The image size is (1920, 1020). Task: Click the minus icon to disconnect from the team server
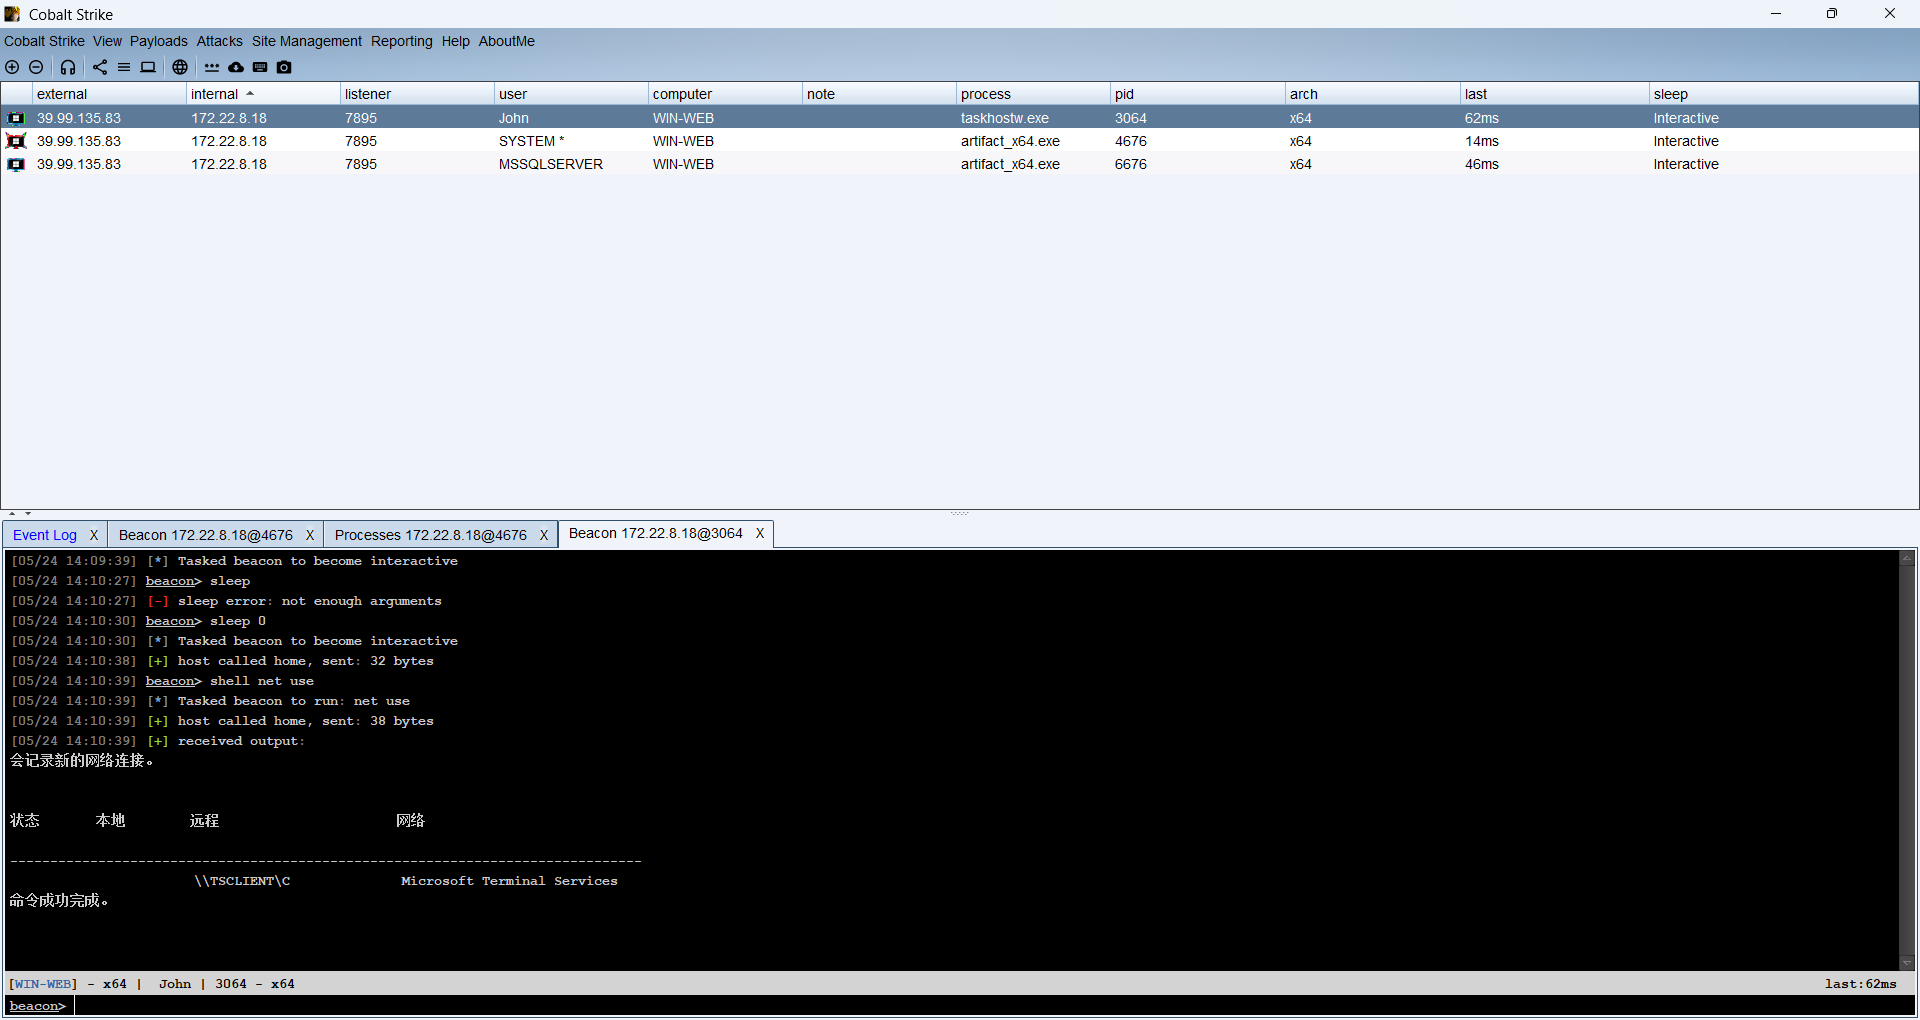[x=36, y=67]
